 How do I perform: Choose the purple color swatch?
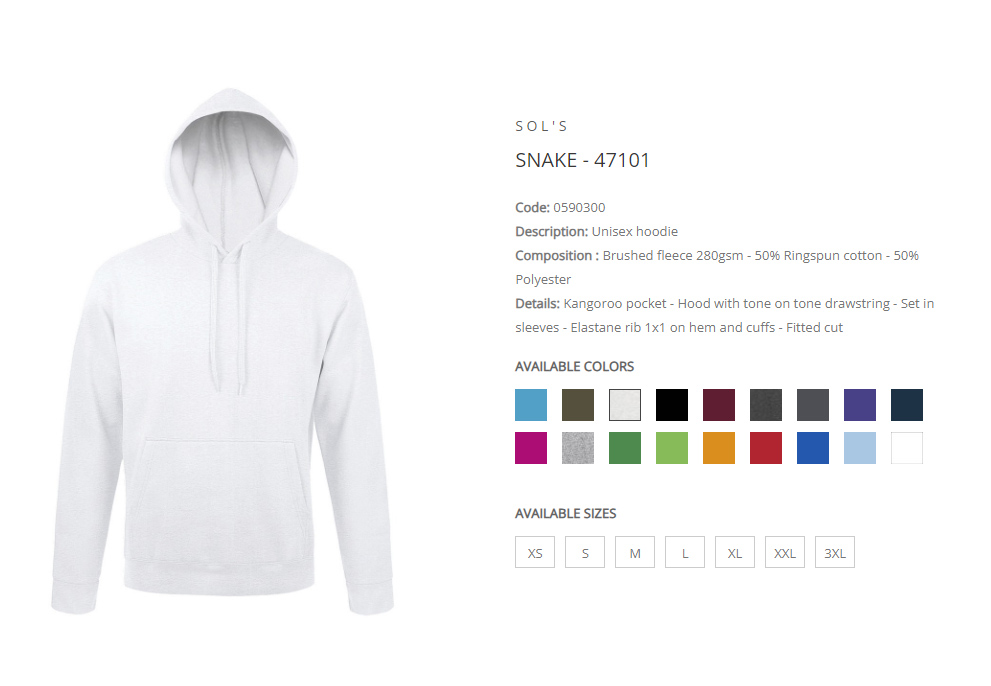pos(860,405)
